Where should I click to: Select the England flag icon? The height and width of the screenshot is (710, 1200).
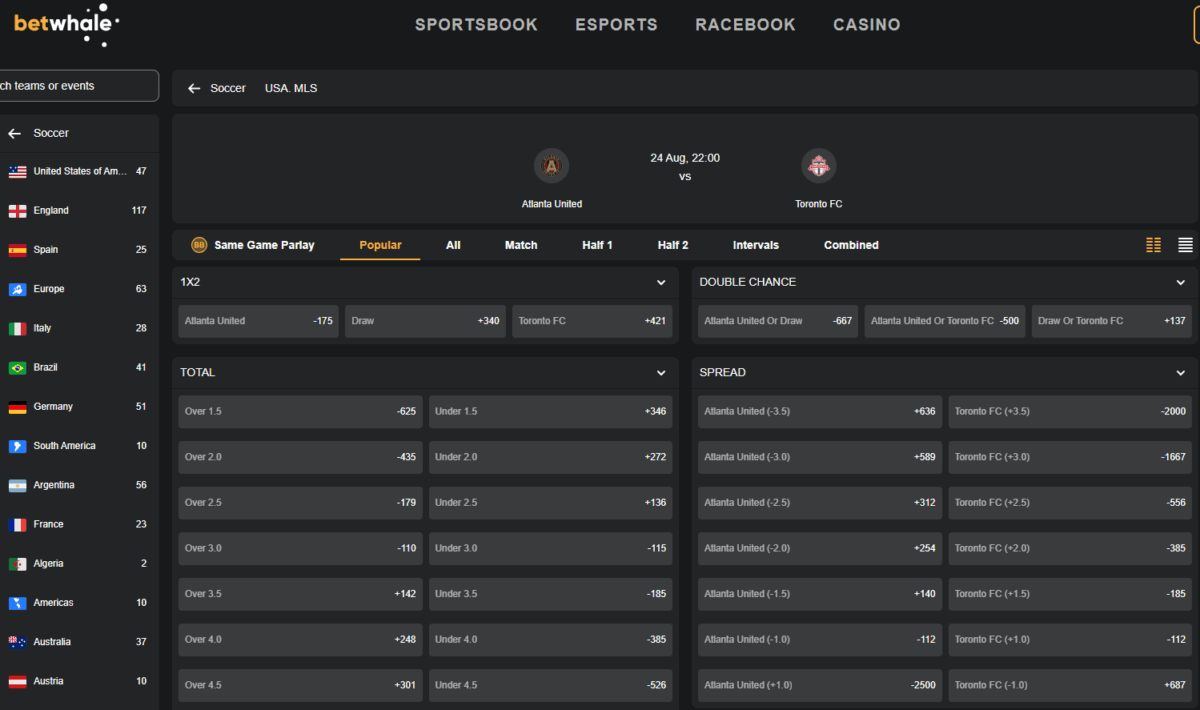(17, 211)
